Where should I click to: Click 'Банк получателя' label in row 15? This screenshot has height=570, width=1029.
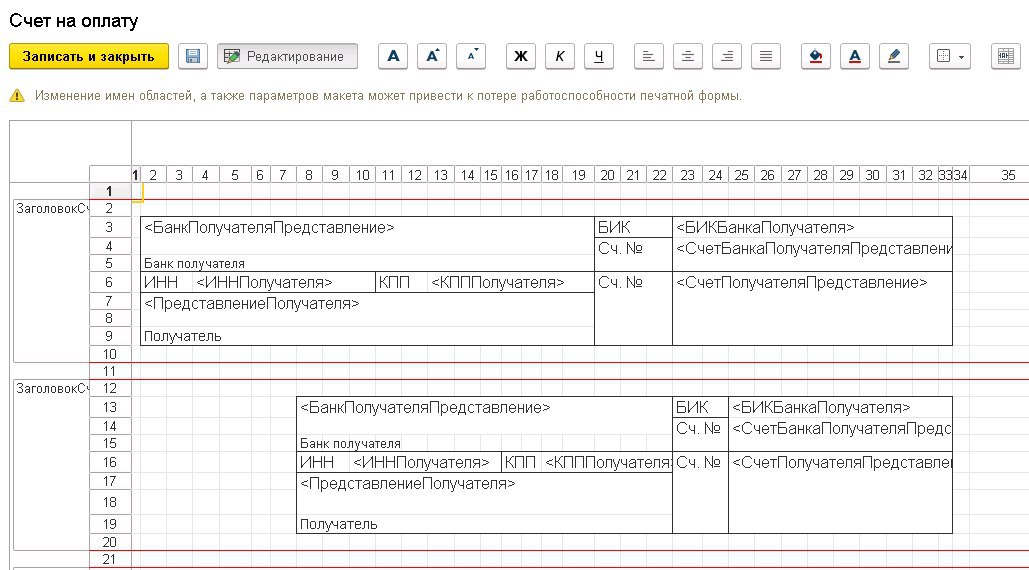point(350,443)
